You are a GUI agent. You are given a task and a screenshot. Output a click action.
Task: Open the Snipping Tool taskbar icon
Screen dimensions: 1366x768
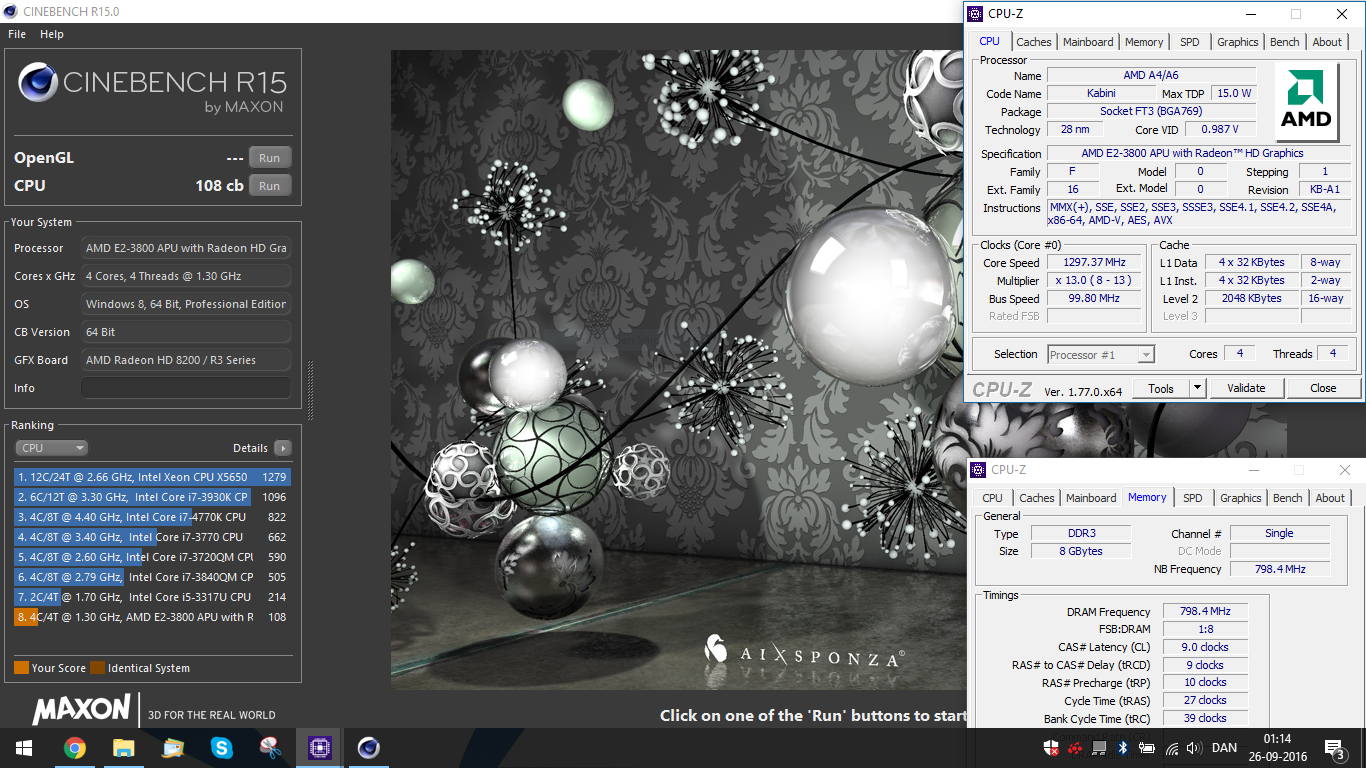(x=270, y=748)
